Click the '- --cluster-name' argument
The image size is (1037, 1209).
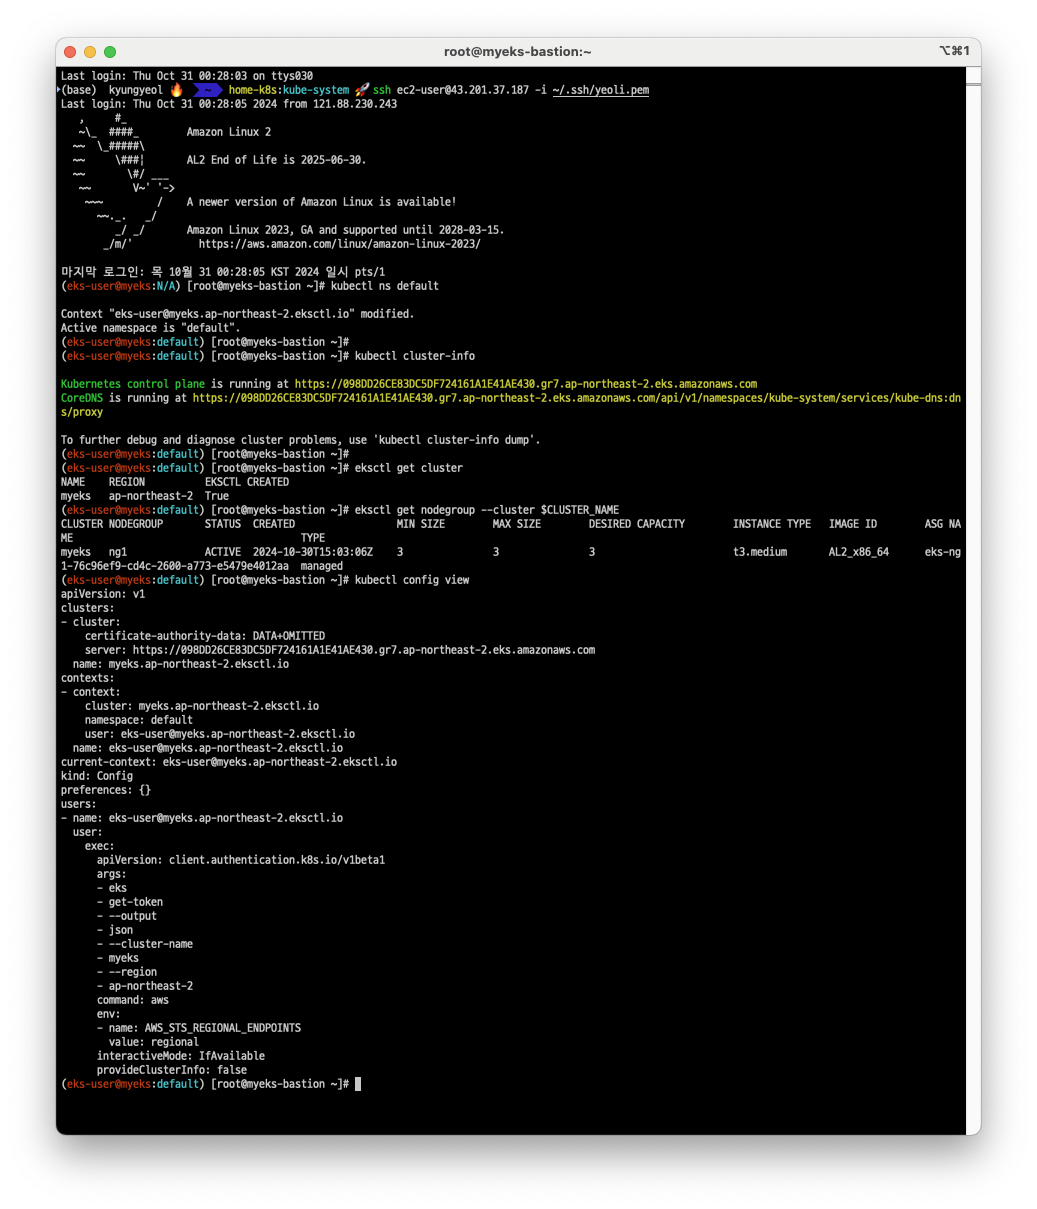(x=145, y=944)
